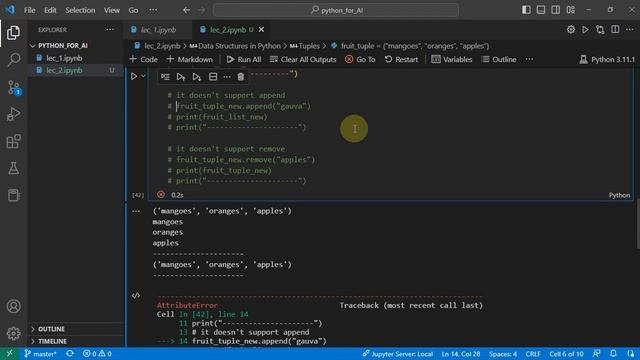This screenshot has width=640, height=360.
Task: Click Synchronize Changes status bar icon
Action: pos(70,354)
